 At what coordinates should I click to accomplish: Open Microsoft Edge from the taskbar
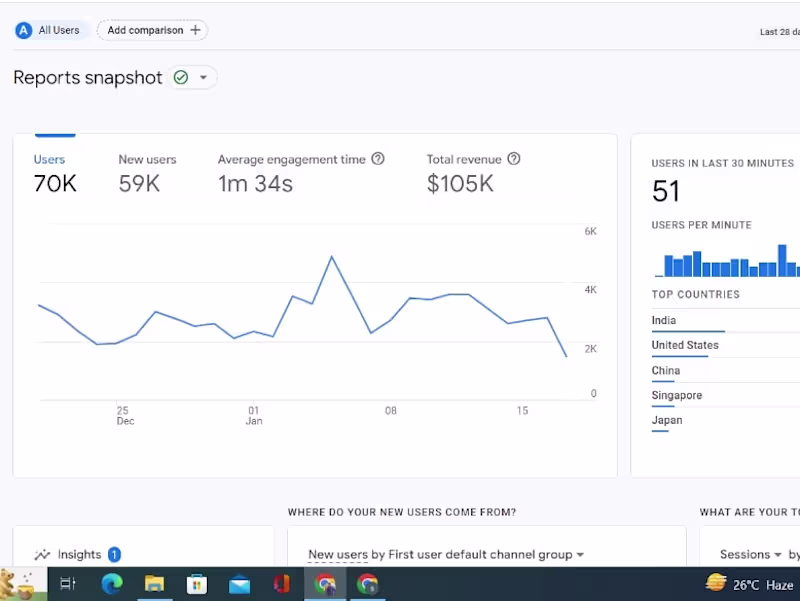click(x=111, y=584)
